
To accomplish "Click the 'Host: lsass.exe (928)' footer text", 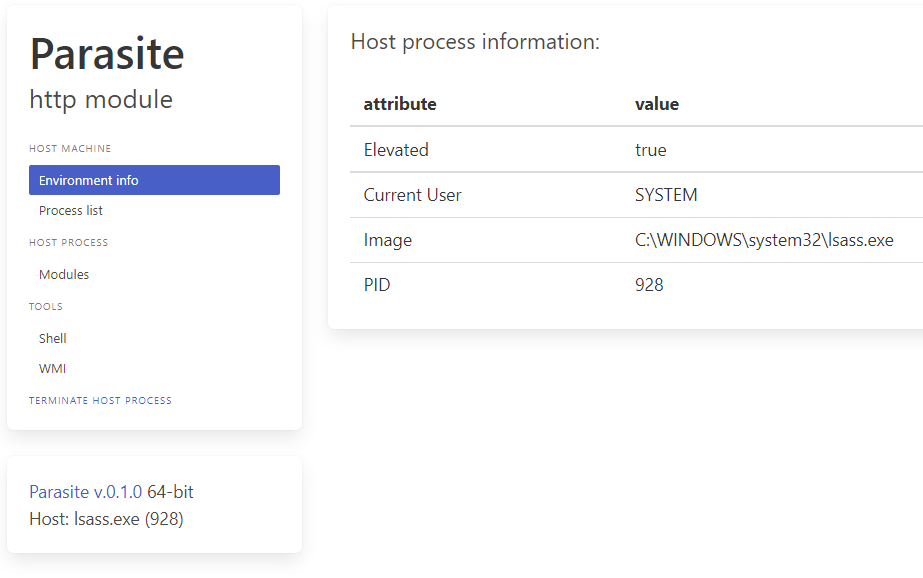I will click(107, 519).
